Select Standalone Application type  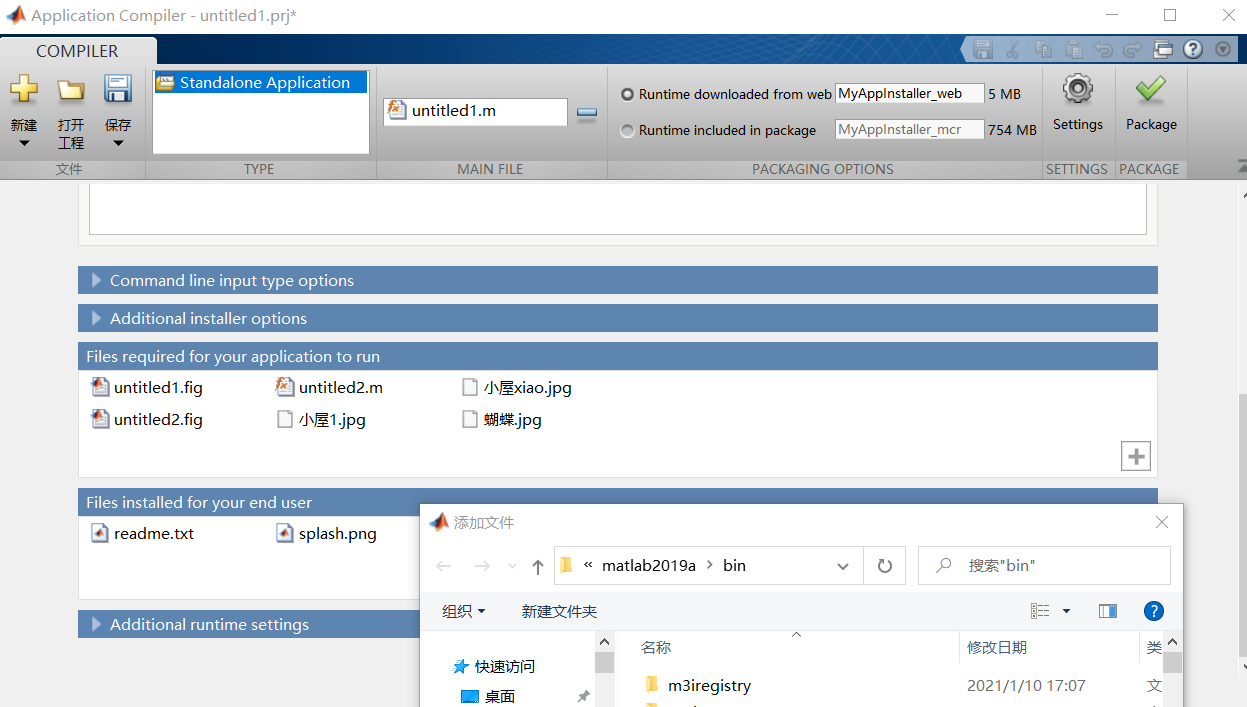coord(260,83)
